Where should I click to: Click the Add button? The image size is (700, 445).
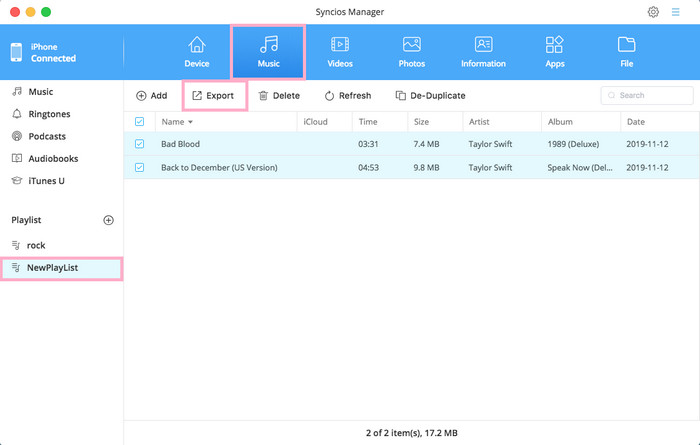point(151,96)
